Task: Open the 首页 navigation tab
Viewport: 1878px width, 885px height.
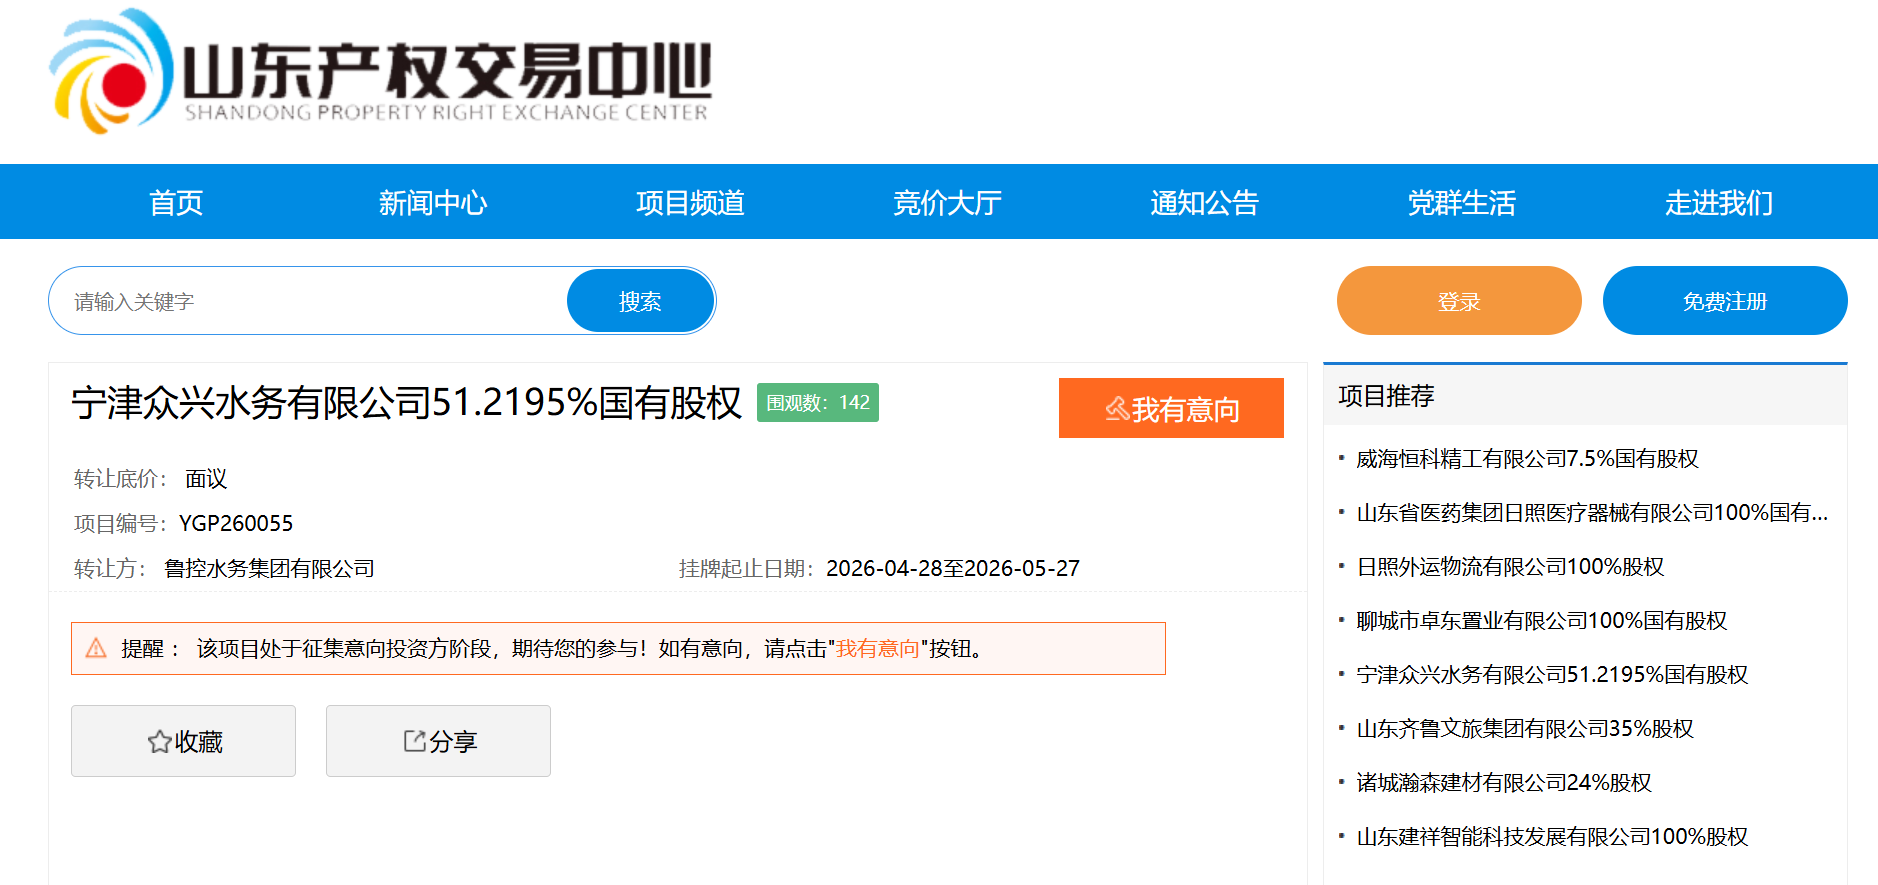Action: click(176, 203)
